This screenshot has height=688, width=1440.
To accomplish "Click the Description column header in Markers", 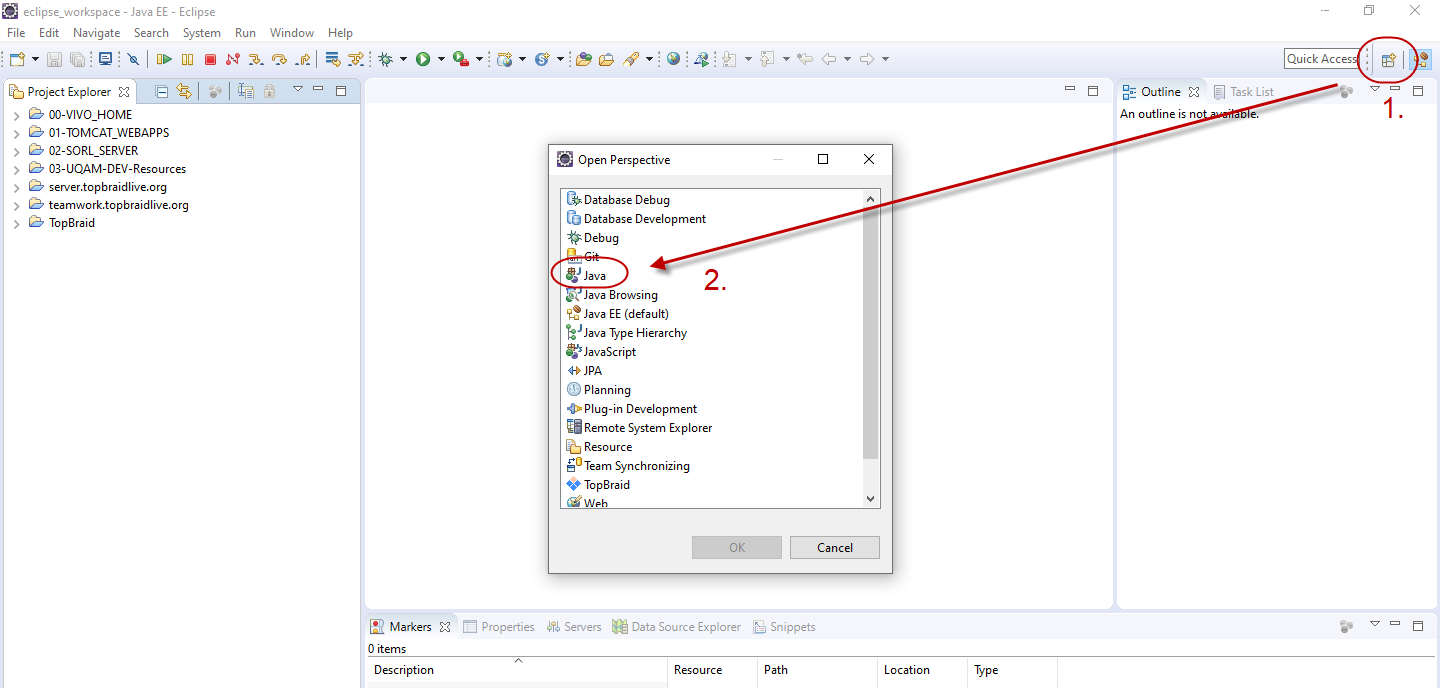I will pos(517,670).
